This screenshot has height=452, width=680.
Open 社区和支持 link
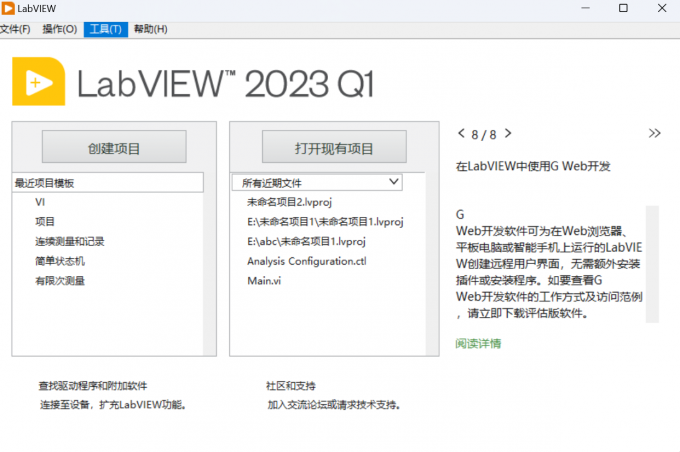291,386
